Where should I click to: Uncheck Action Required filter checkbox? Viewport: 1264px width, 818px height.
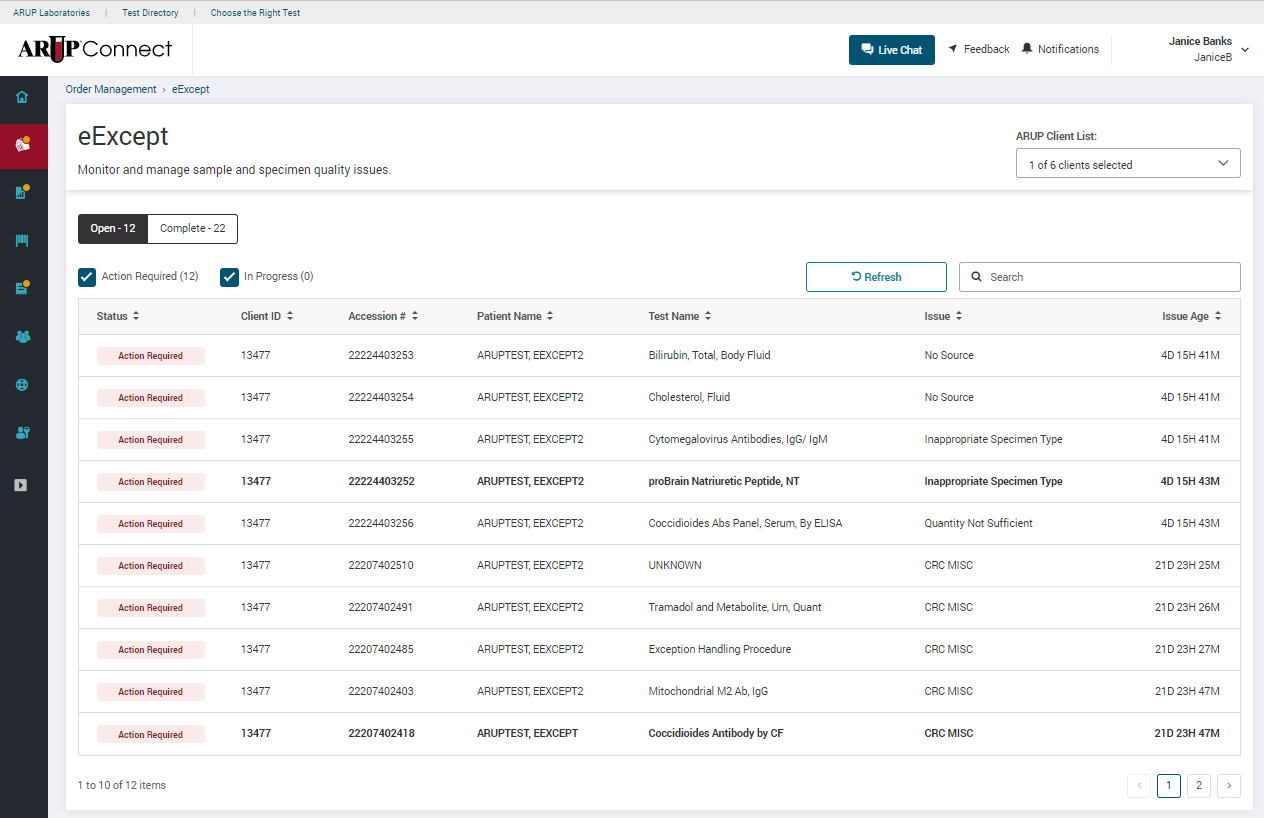click(x=87, y=277)
